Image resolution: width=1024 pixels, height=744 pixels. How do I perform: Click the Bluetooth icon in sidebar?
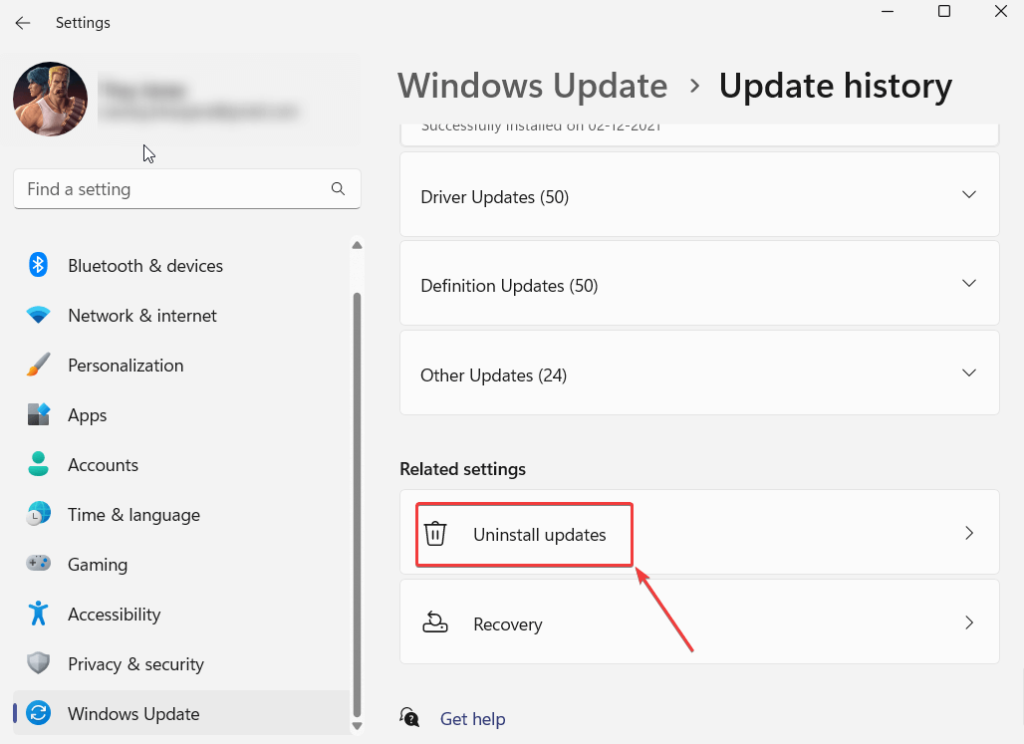click(x=38, y=265)
